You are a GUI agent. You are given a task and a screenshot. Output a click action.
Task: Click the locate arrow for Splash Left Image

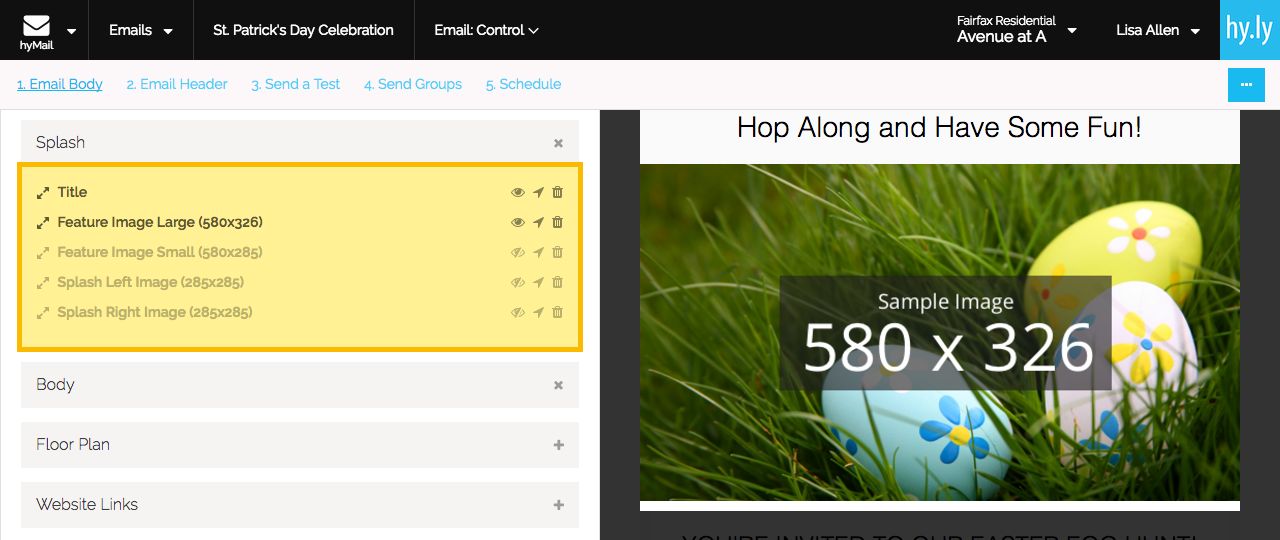(538, 282)
